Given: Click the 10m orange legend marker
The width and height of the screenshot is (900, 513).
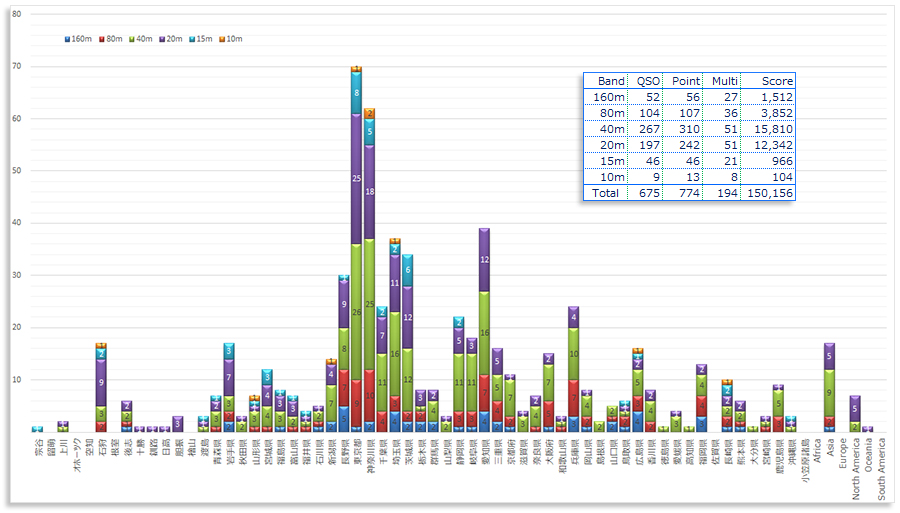Looking at the screenshot, I should (x=222, y=39).
